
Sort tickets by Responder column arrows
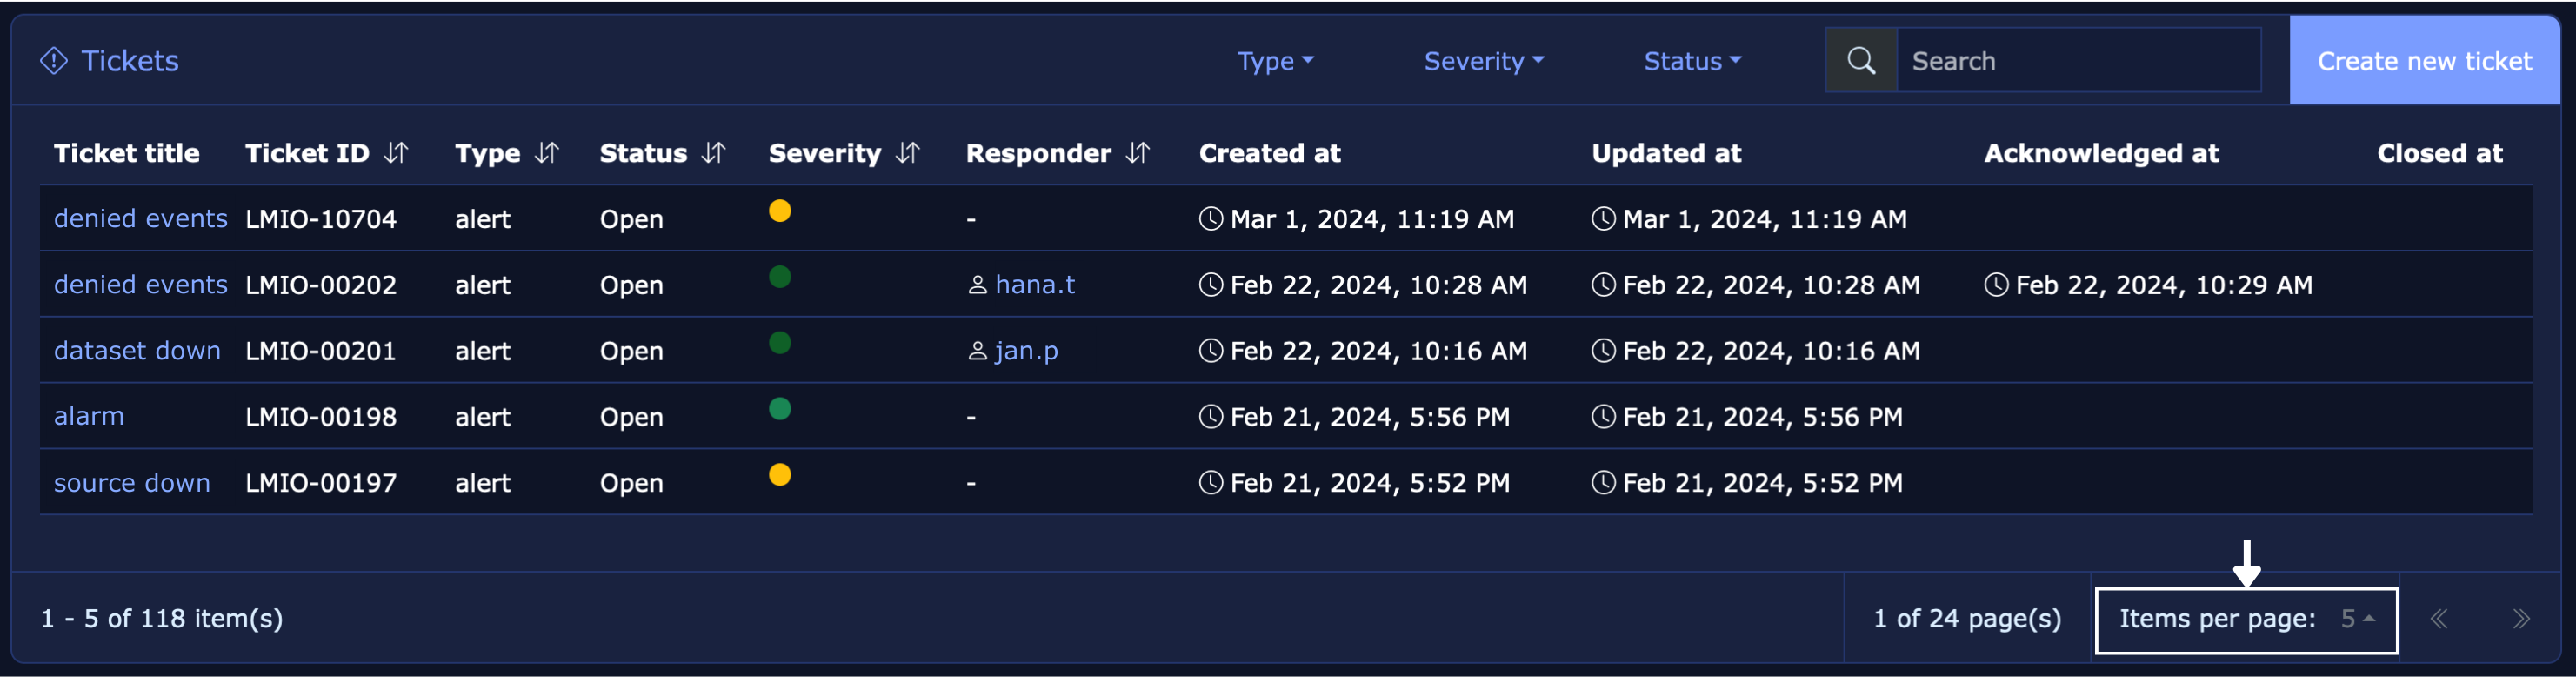pos(1138,153)
